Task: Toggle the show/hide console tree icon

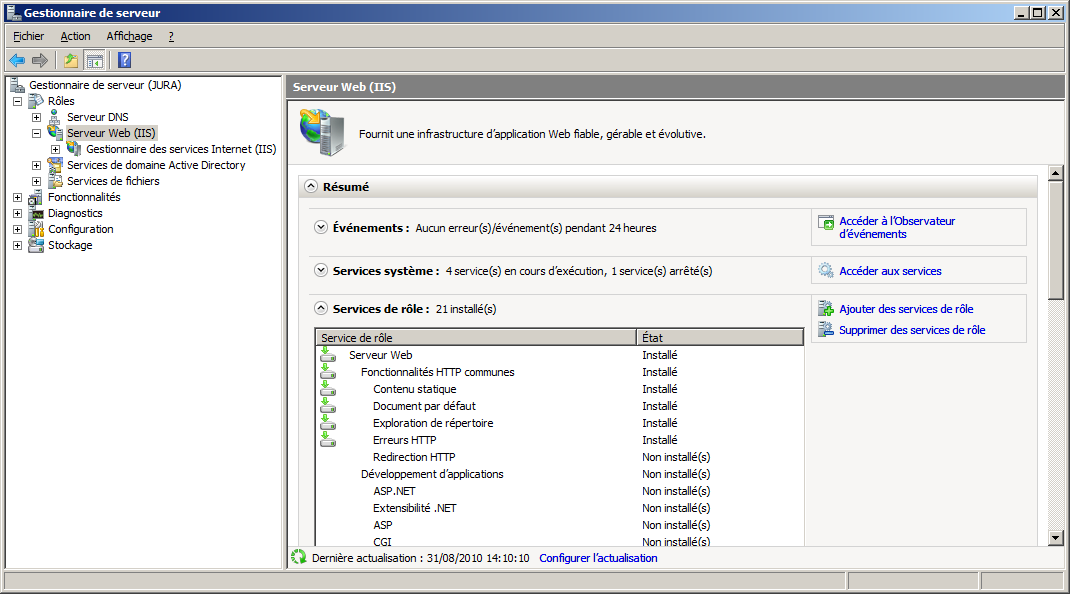Action: (94, 60)
